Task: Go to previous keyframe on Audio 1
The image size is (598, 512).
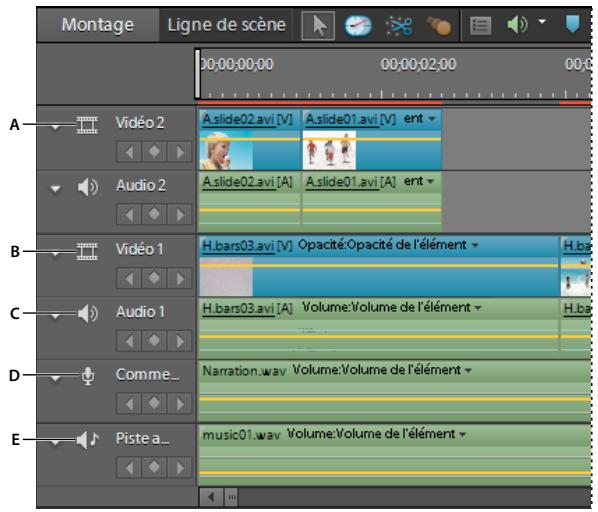Action: pyautogui.click(x=129, y=341)
